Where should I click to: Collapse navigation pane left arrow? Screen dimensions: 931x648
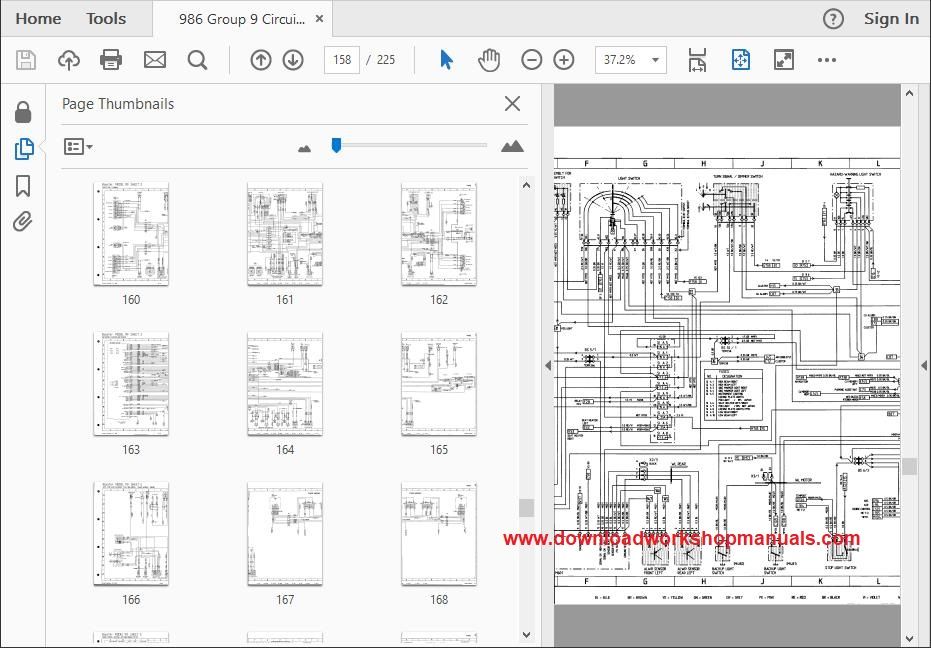548,365
